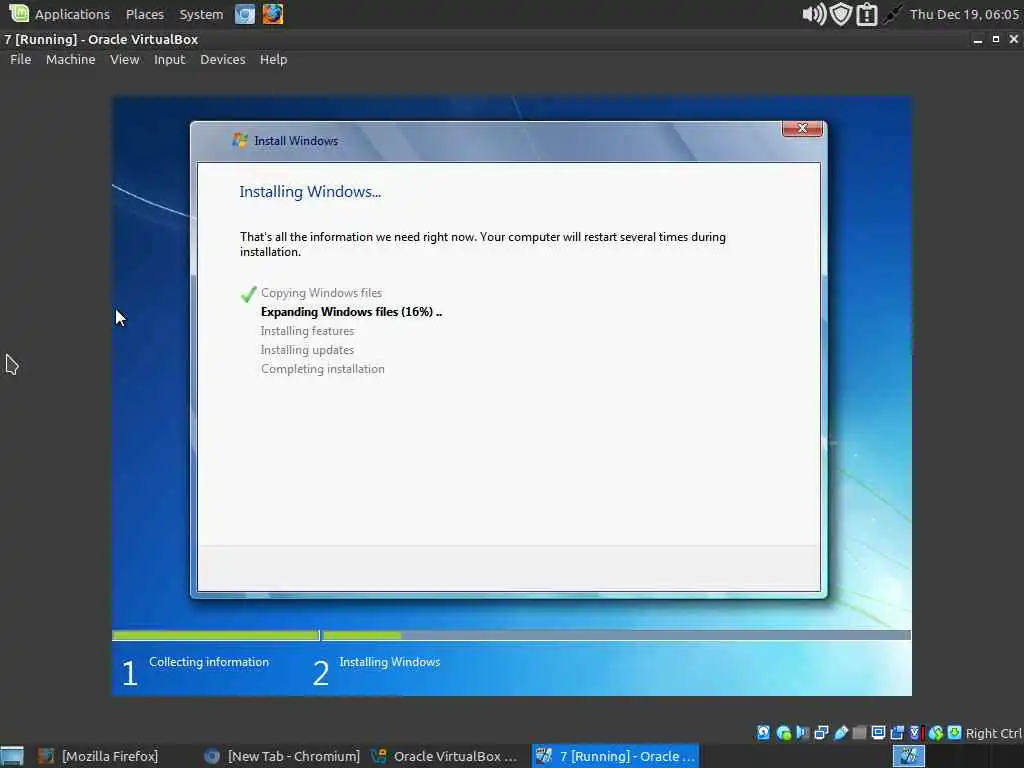Viewport: 1024px width, 768px height.
Task: Click the 'Collecting information' progress bar segment
Action: coord(216,635)
